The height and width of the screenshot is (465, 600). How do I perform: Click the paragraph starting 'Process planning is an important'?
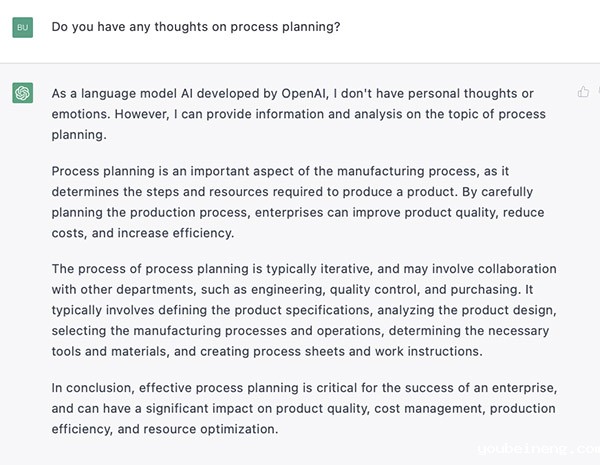click(x=298, y=202)
